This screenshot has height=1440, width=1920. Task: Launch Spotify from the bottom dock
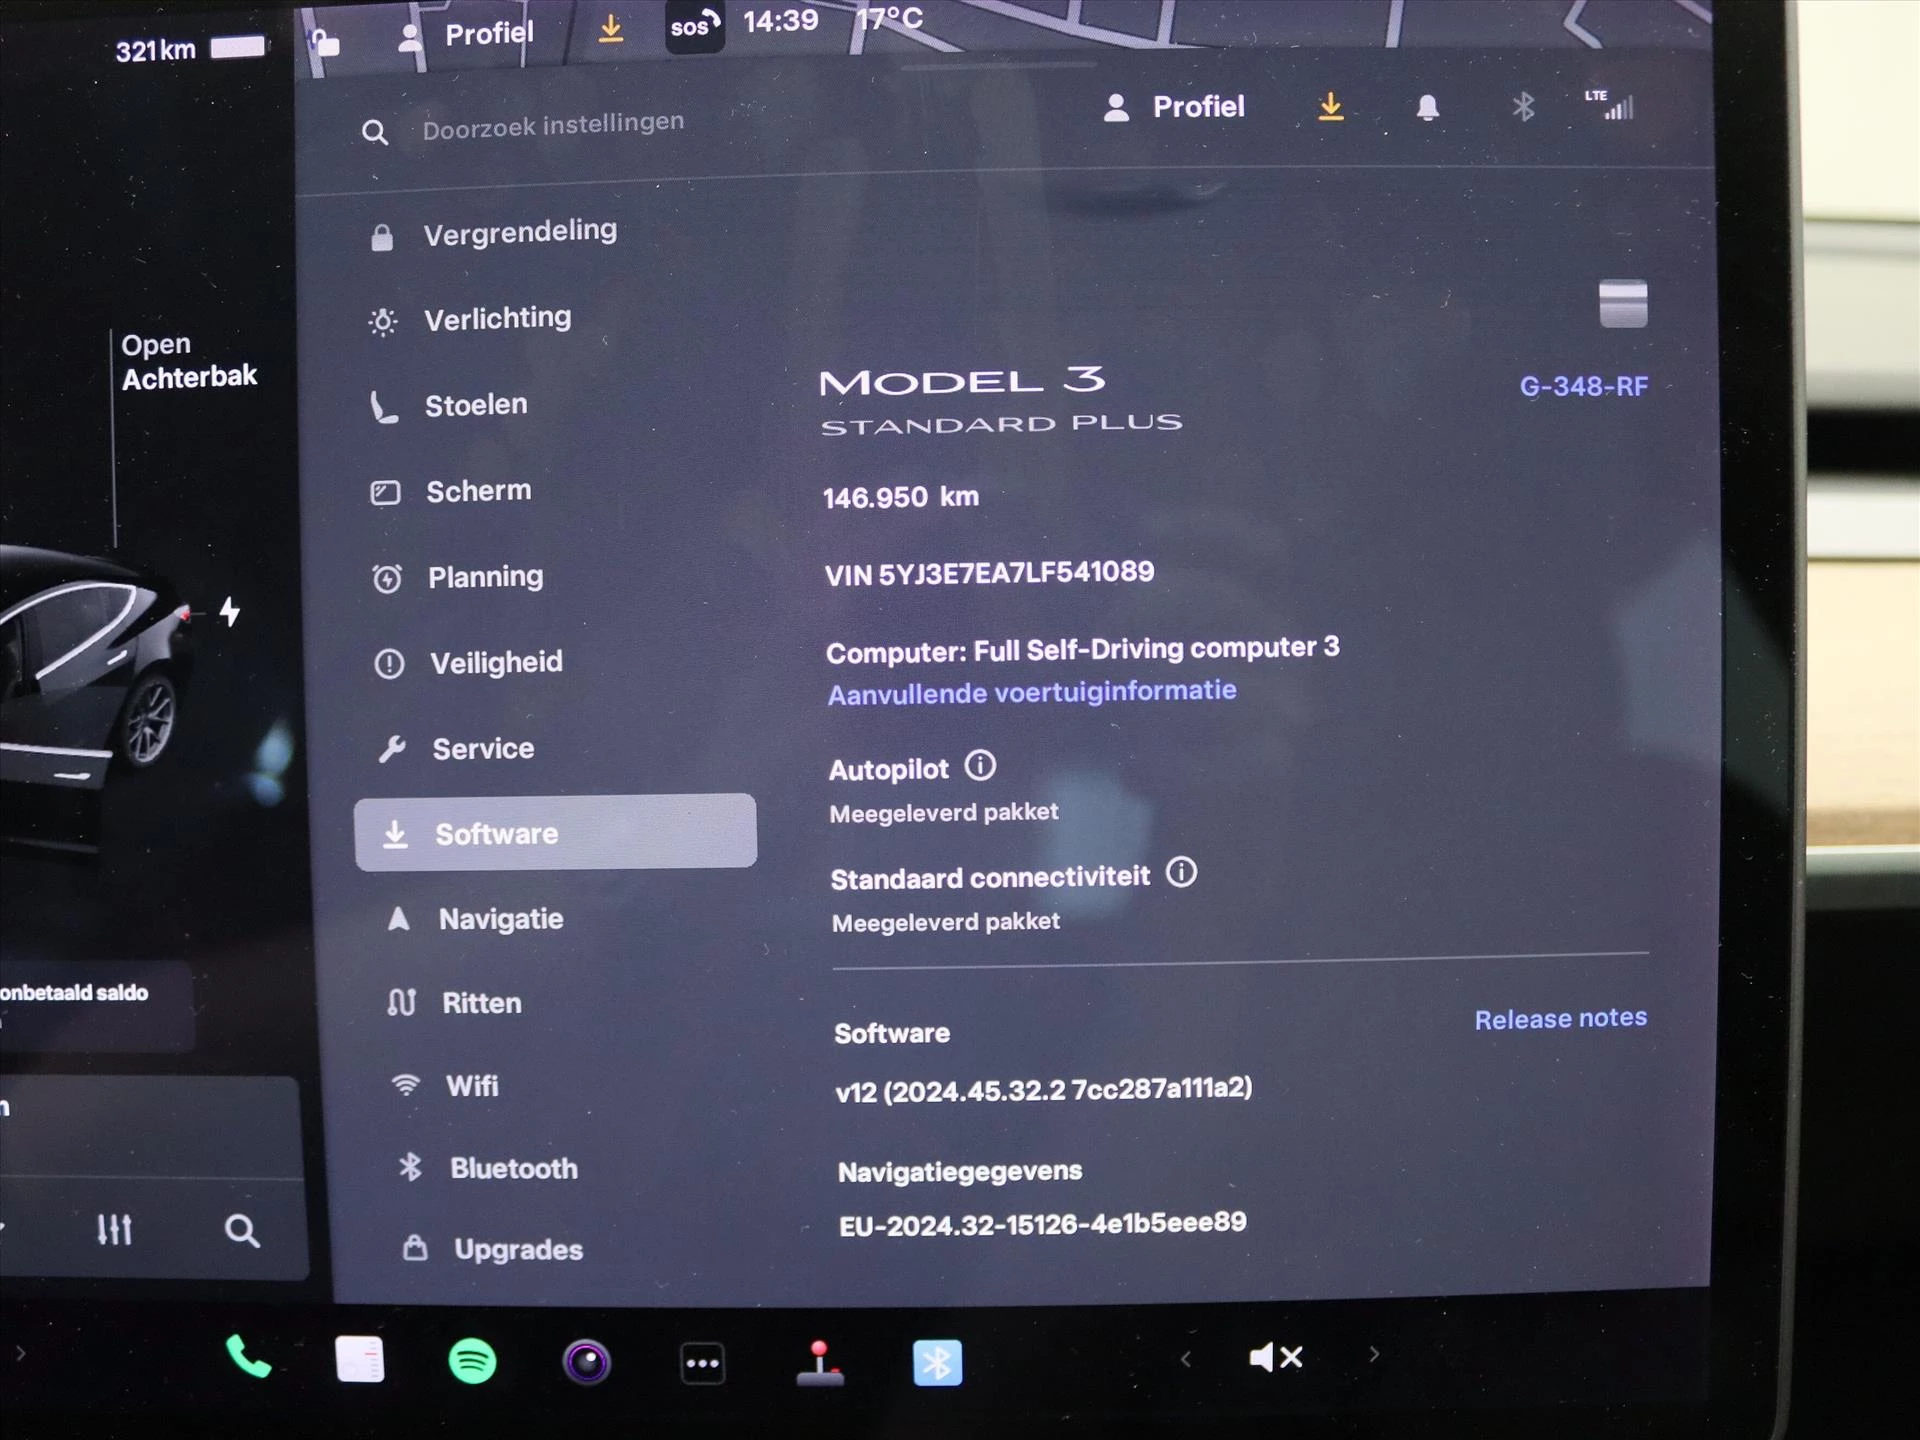(x=472, y=1361)
